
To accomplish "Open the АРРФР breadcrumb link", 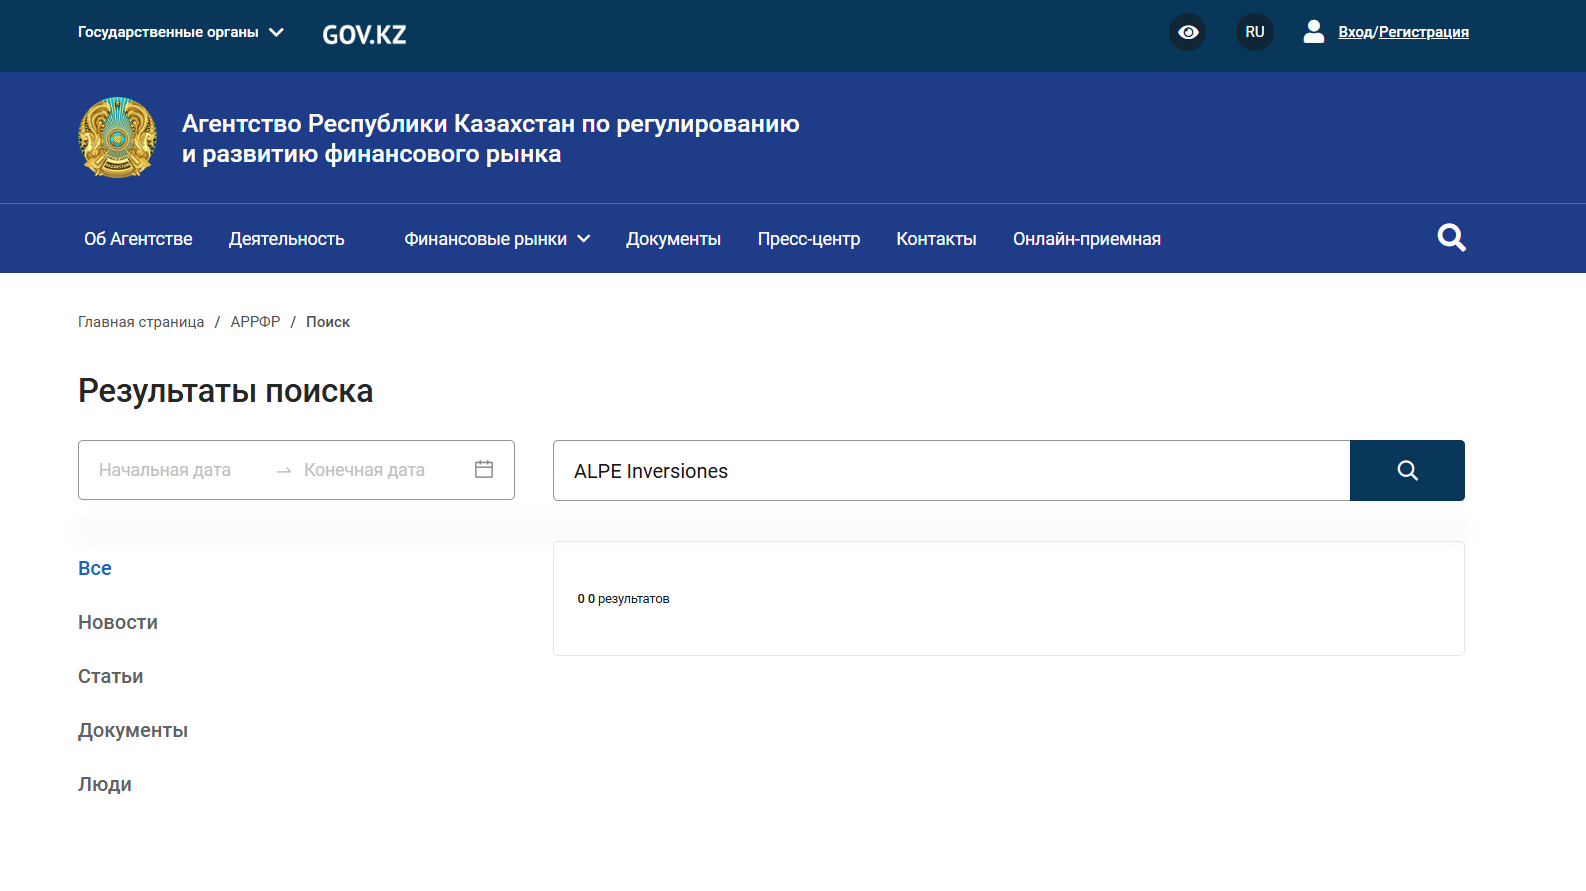I will (255, 322).
